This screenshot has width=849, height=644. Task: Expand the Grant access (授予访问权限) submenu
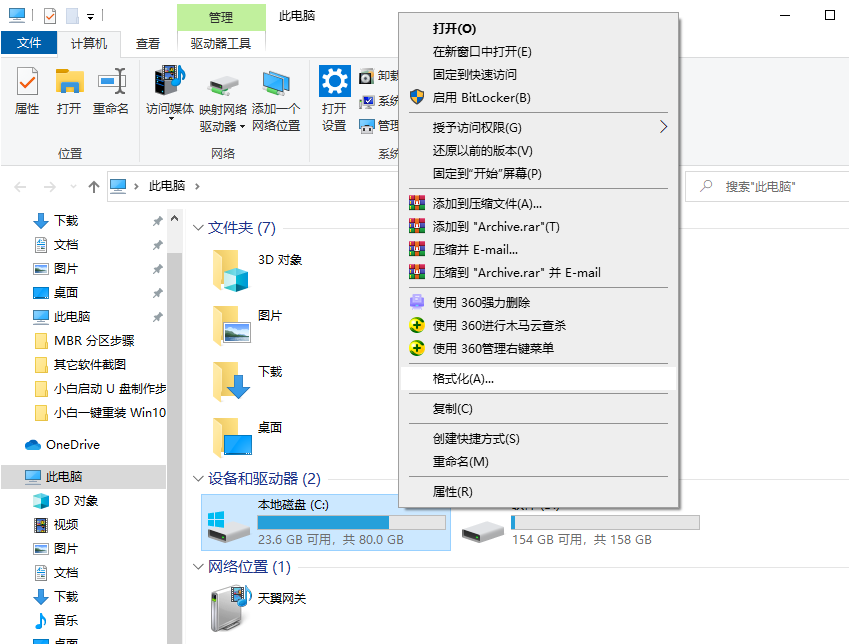[x=538, y=127]
